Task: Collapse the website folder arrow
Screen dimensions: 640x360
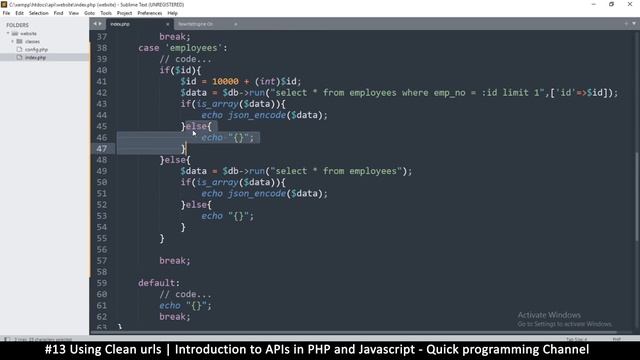Action: (8, 33)
